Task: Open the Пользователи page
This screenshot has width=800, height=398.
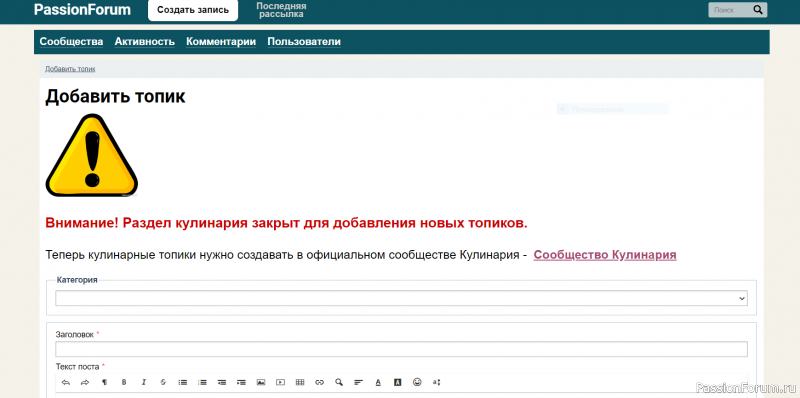Action: point(304,42)
